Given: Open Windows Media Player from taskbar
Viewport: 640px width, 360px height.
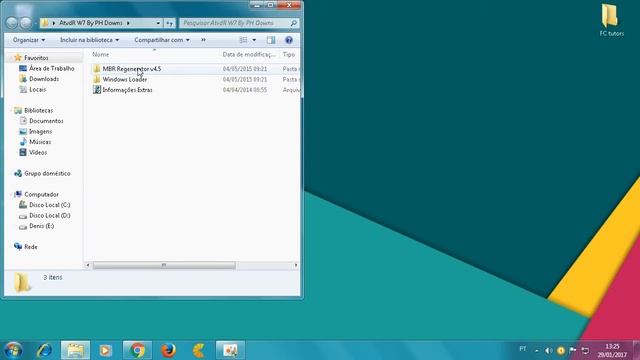Looking at the screenshot, I should coord(106,350).
